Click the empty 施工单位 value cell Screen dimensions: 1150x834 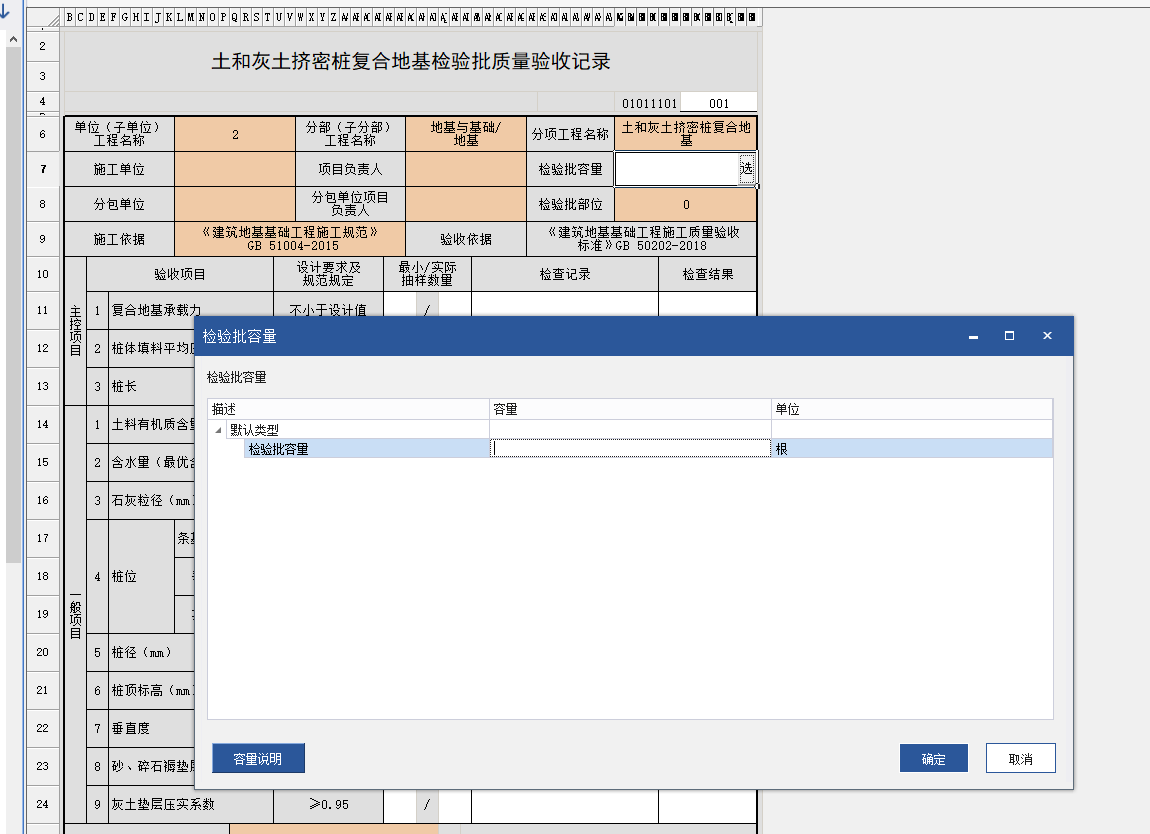pyautogui.click(x=235, y=169)
